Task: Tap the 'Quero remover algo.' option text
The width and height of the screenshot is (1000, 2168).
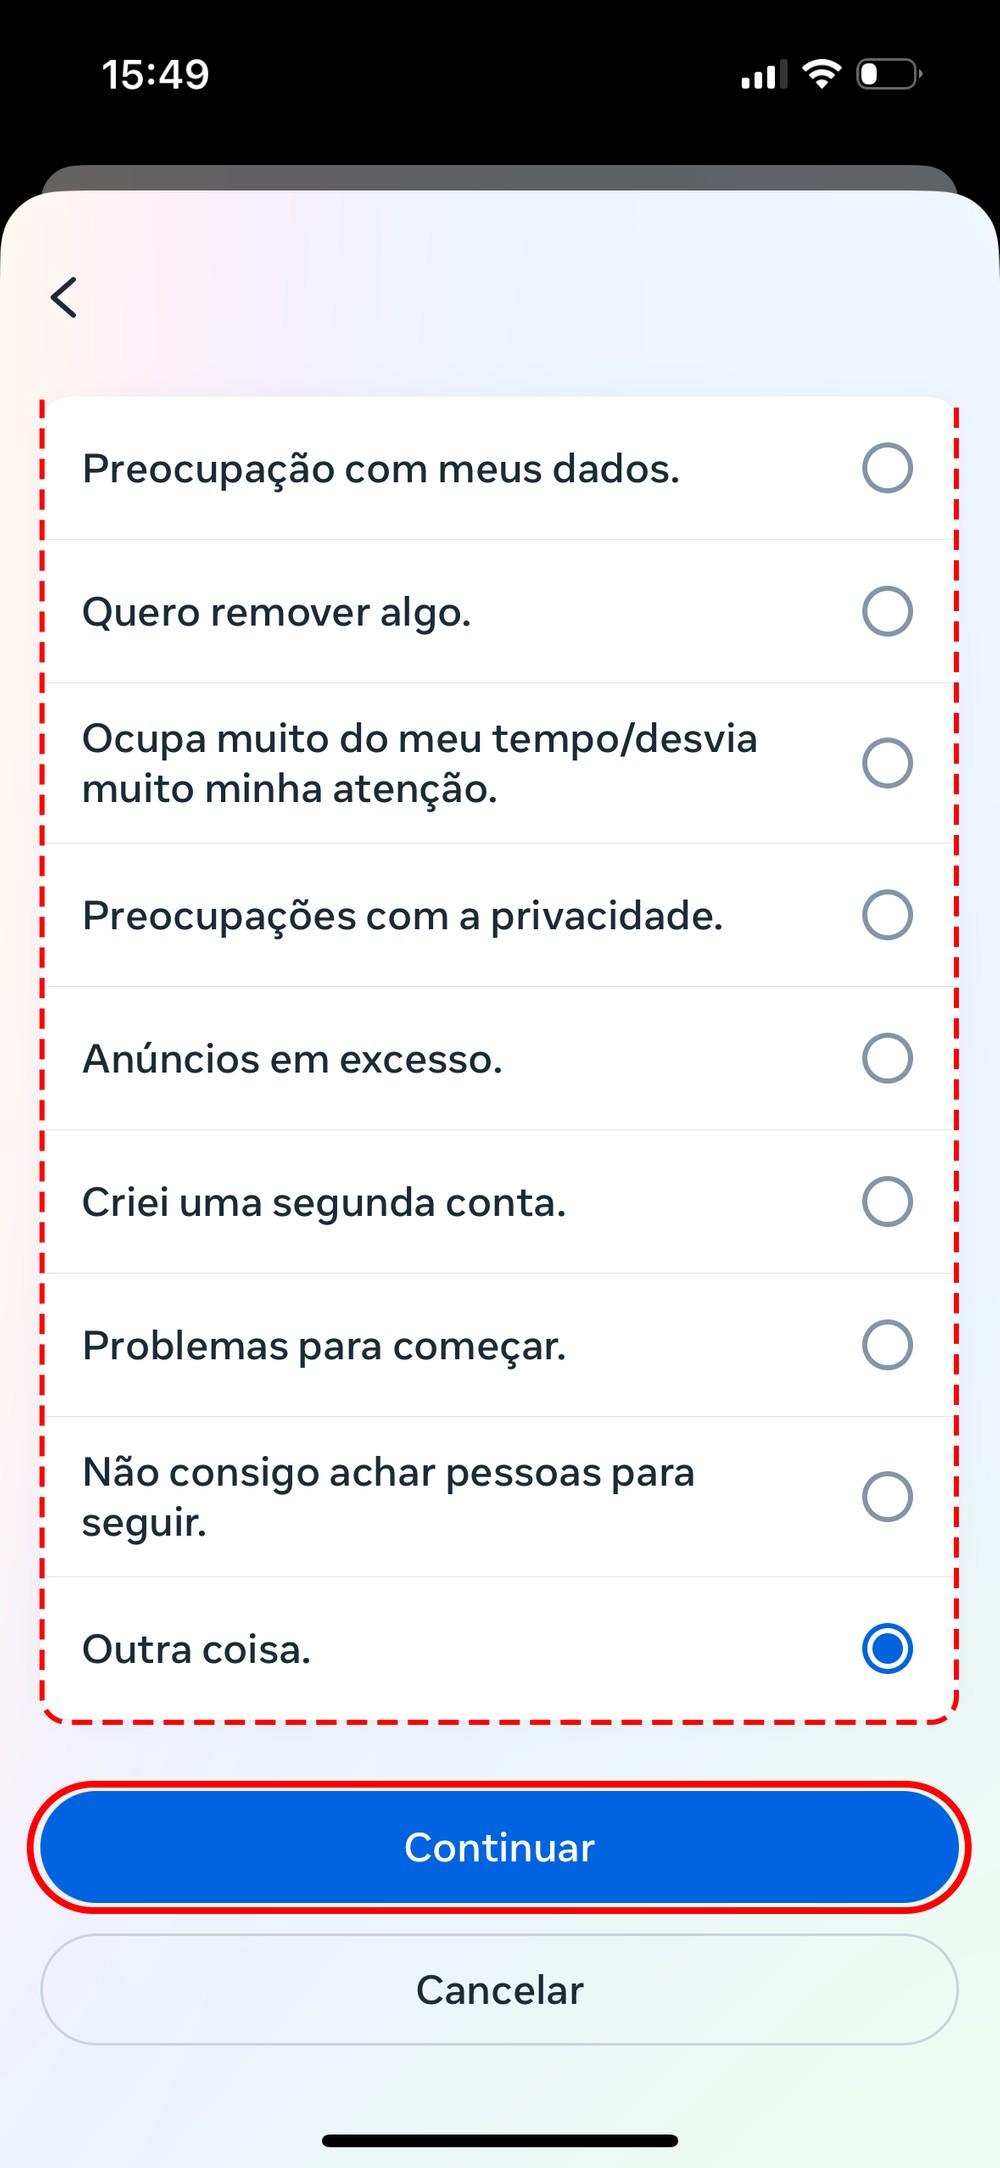Action: [x=276, y=612]
